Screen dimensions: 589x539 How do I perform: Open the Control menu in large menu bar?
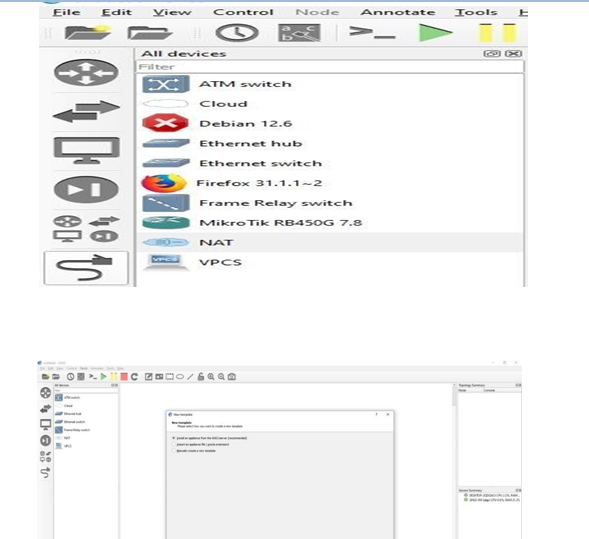pyautogui.click(x=243, y=12)
